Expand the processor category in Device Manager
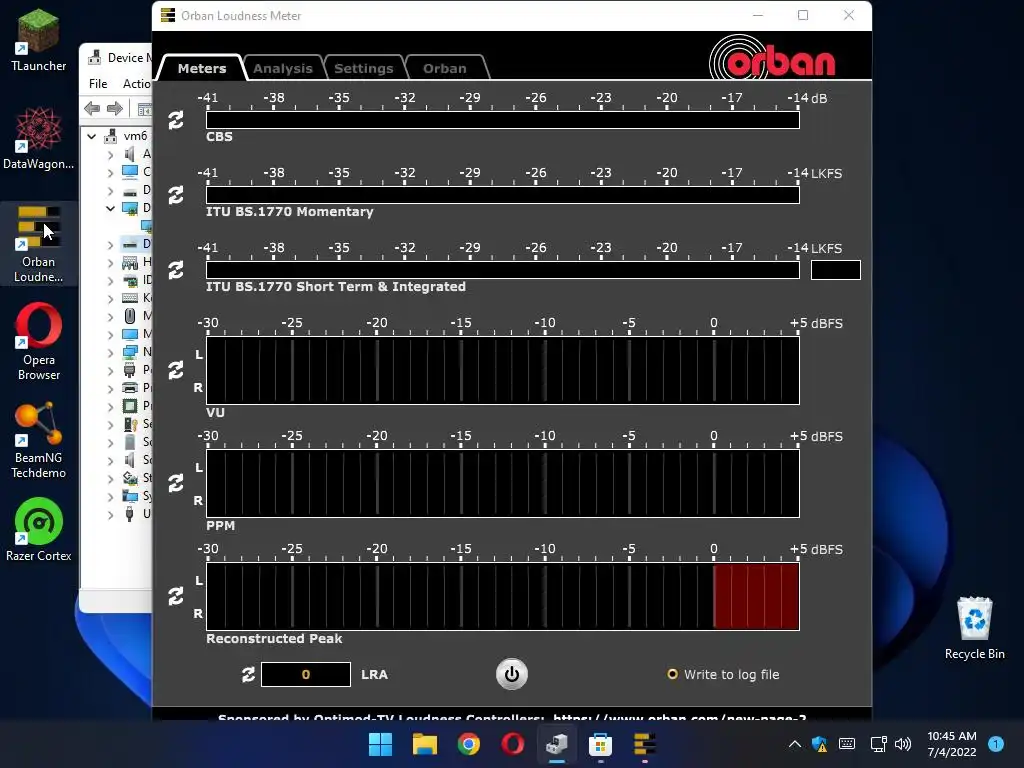Viewport: 1024px width, 768px height. 110,406
